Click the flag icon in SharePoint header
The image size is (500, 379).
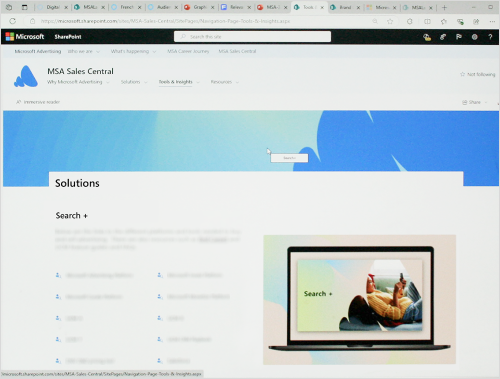tap(459, 37)
